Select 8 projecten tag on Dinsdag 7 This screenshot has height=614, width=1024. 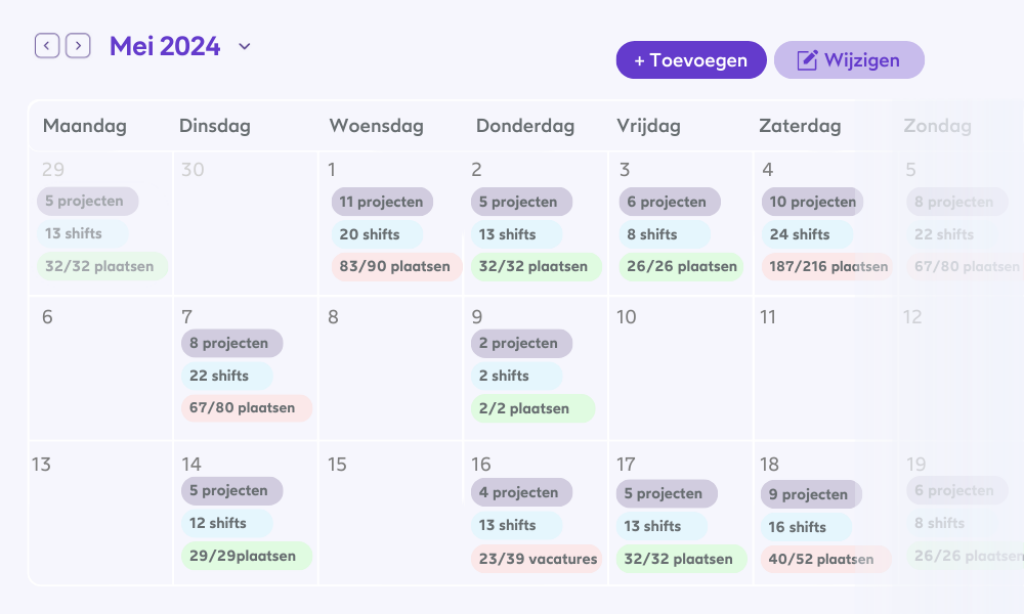231,343
